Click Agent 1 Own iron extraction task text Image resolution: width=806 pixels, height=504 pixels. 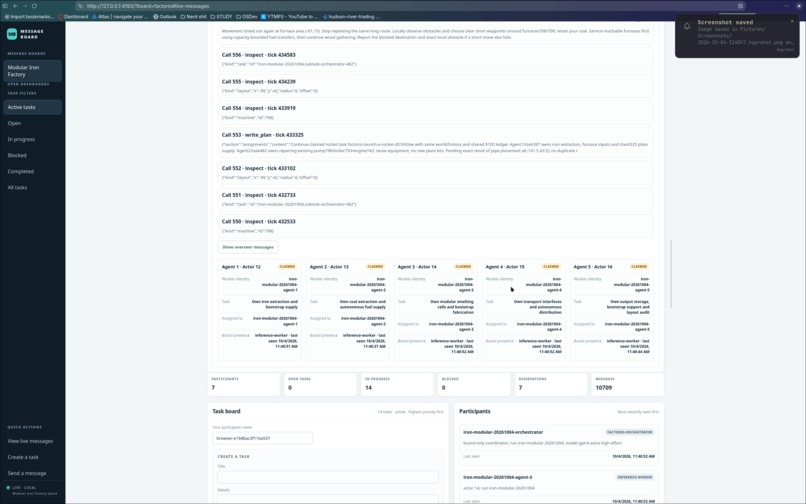tap(274, 304)
